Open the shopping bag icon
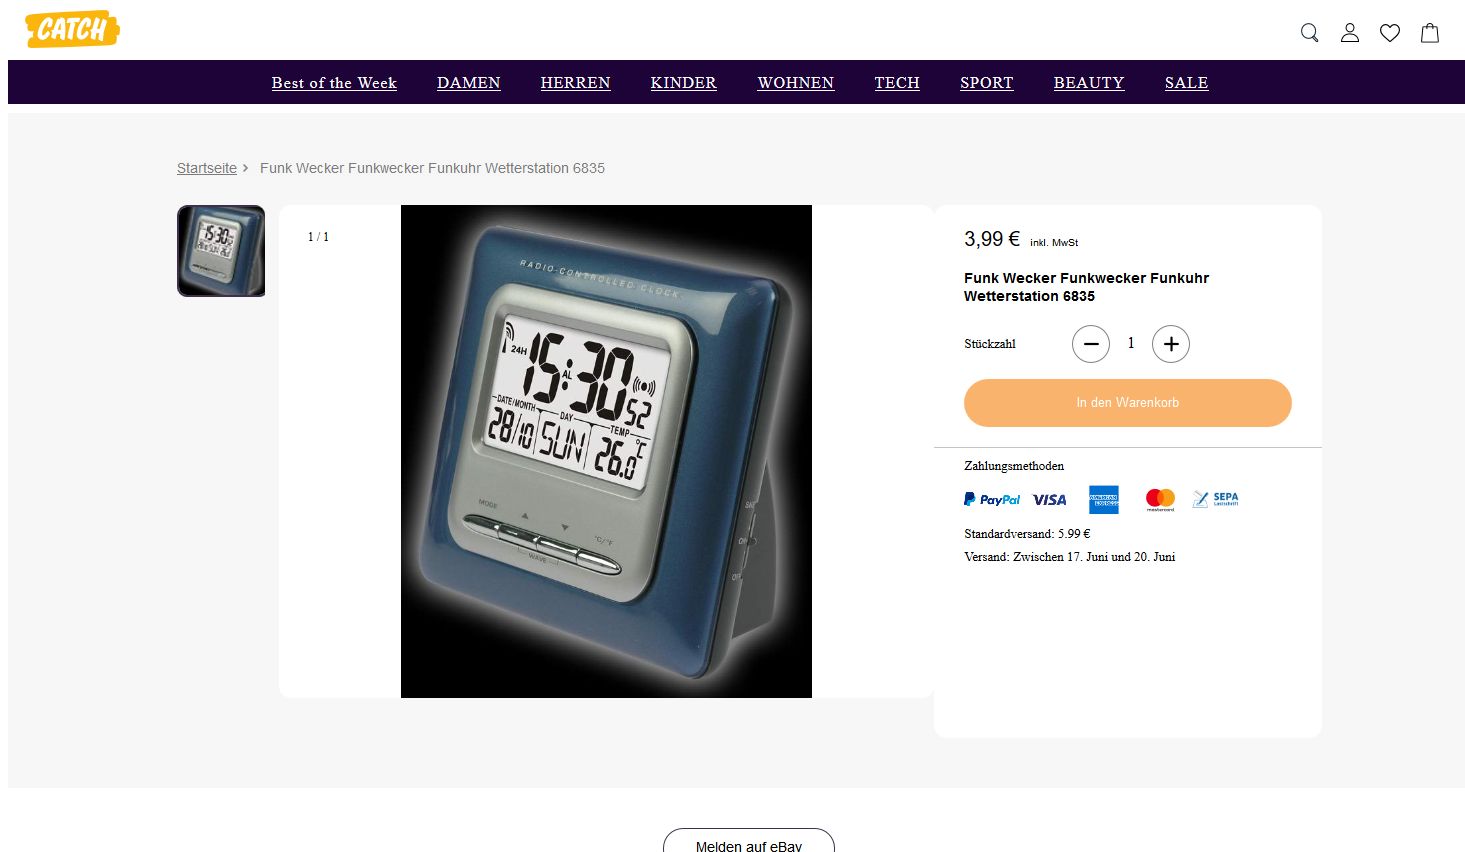The width and height of the screenshot is (1465, 852). coord(1430,33)
